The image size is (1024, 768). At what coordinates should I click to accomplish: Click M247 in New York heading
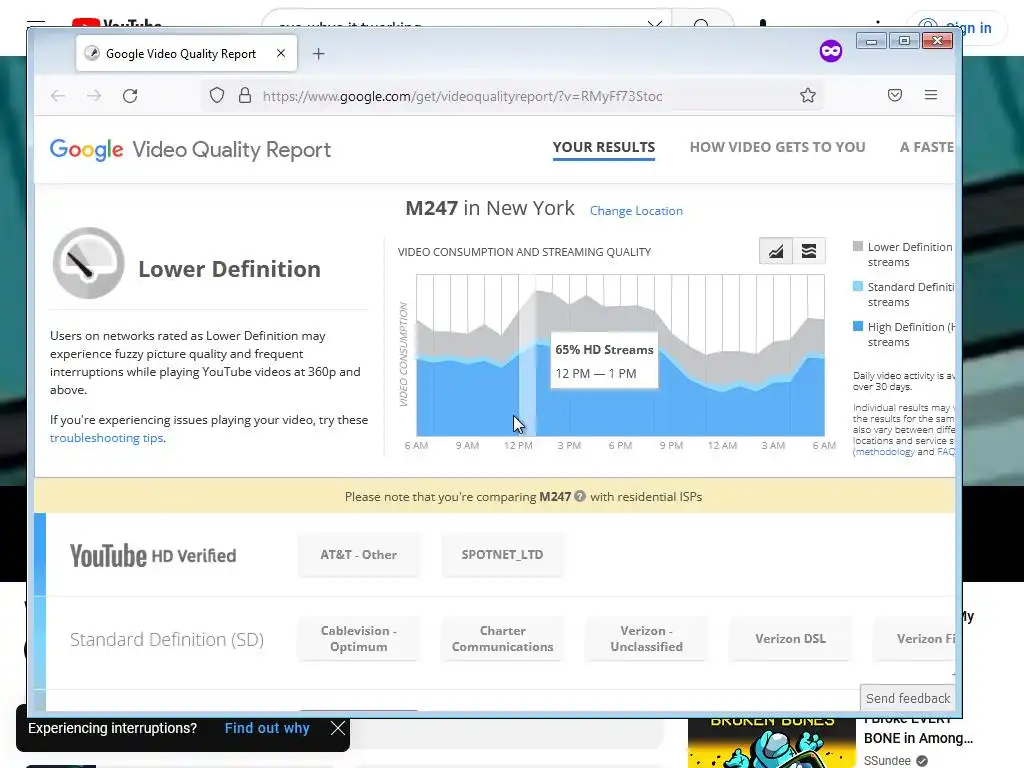click(490, 208)
